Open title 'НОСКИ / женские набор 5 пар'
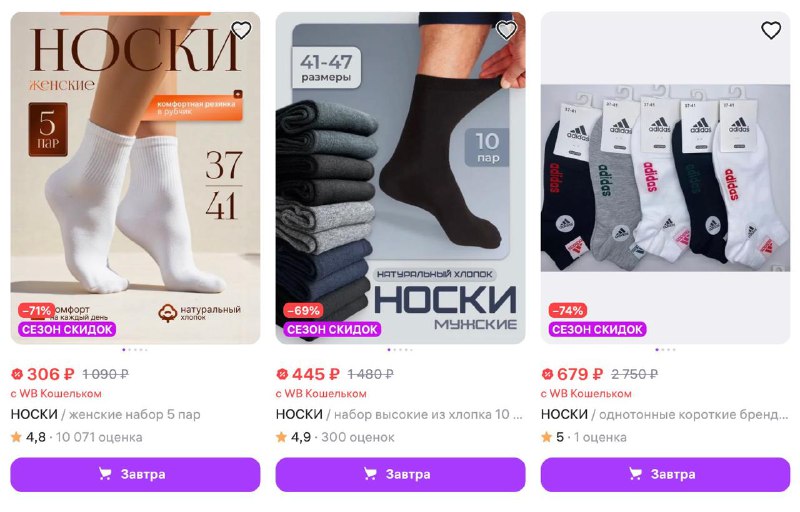 106,414
